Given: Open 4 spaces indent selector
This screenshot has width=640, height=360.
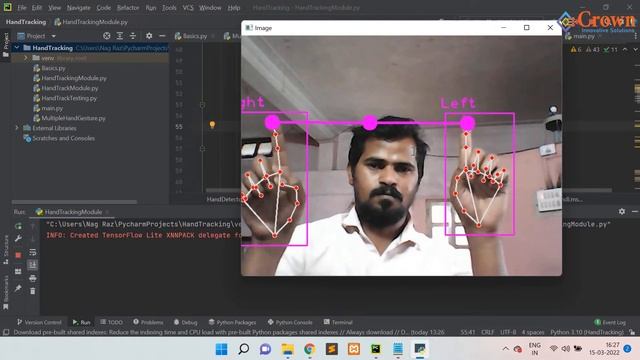Looking at the screenshot, I should [x=533, y=332].
